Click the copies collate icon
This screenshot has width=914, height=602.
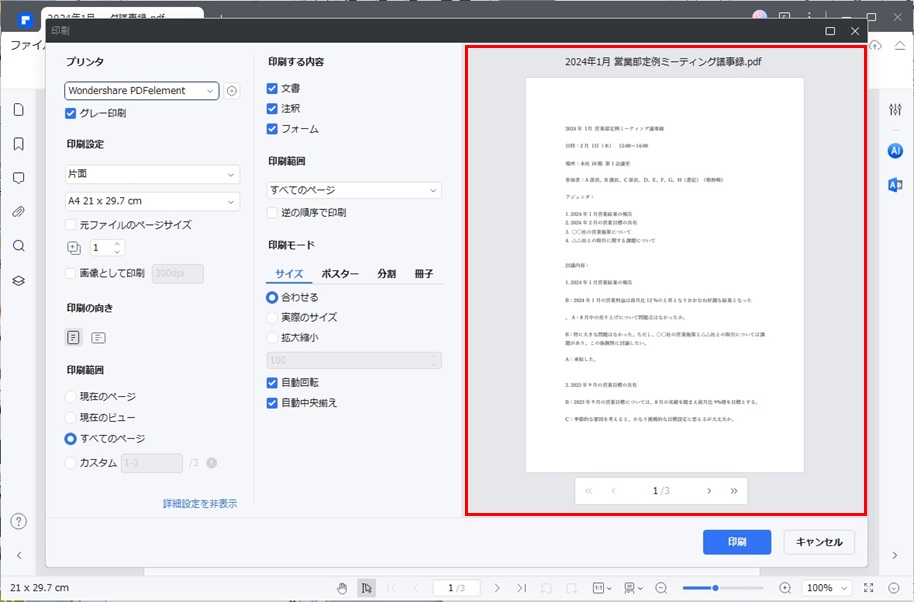[x=74, y=248]
